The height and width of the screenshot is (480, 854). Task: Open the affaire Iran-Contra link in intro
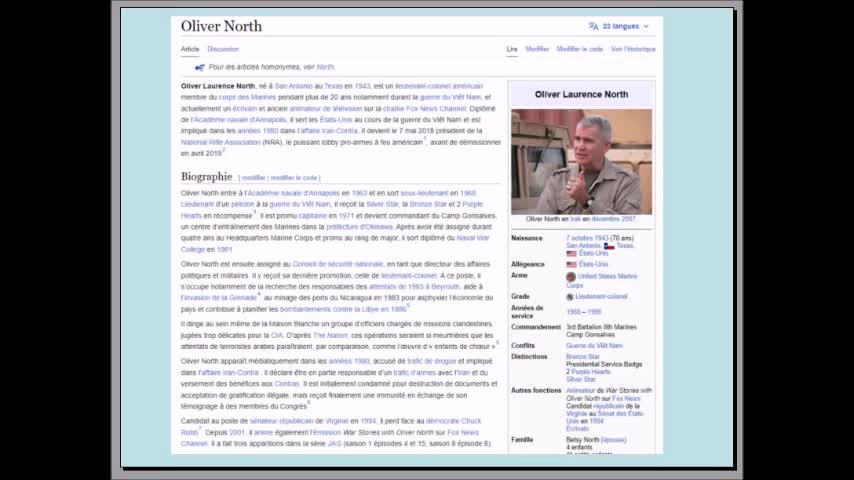pyautogui.click(x=327, y=131)
